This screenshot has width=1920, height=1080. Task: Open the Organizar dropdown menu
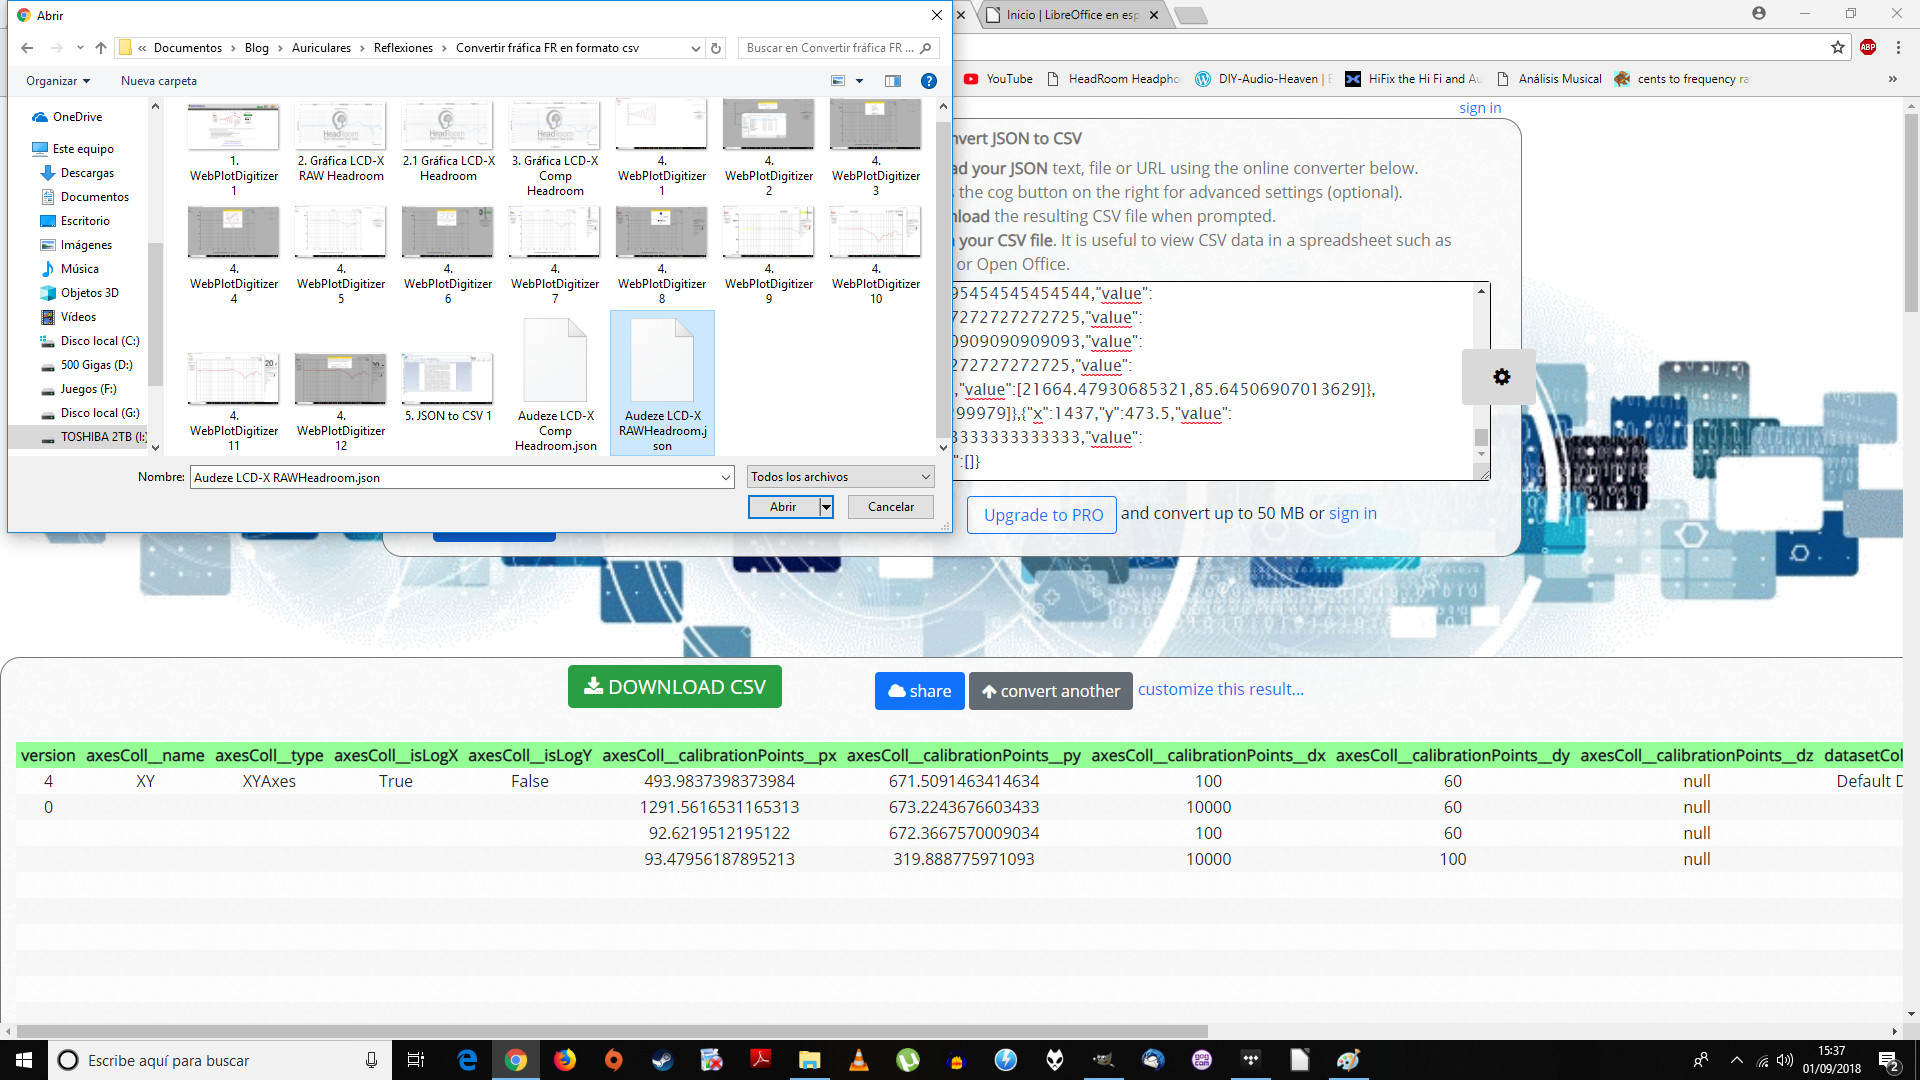pos(58,81)
